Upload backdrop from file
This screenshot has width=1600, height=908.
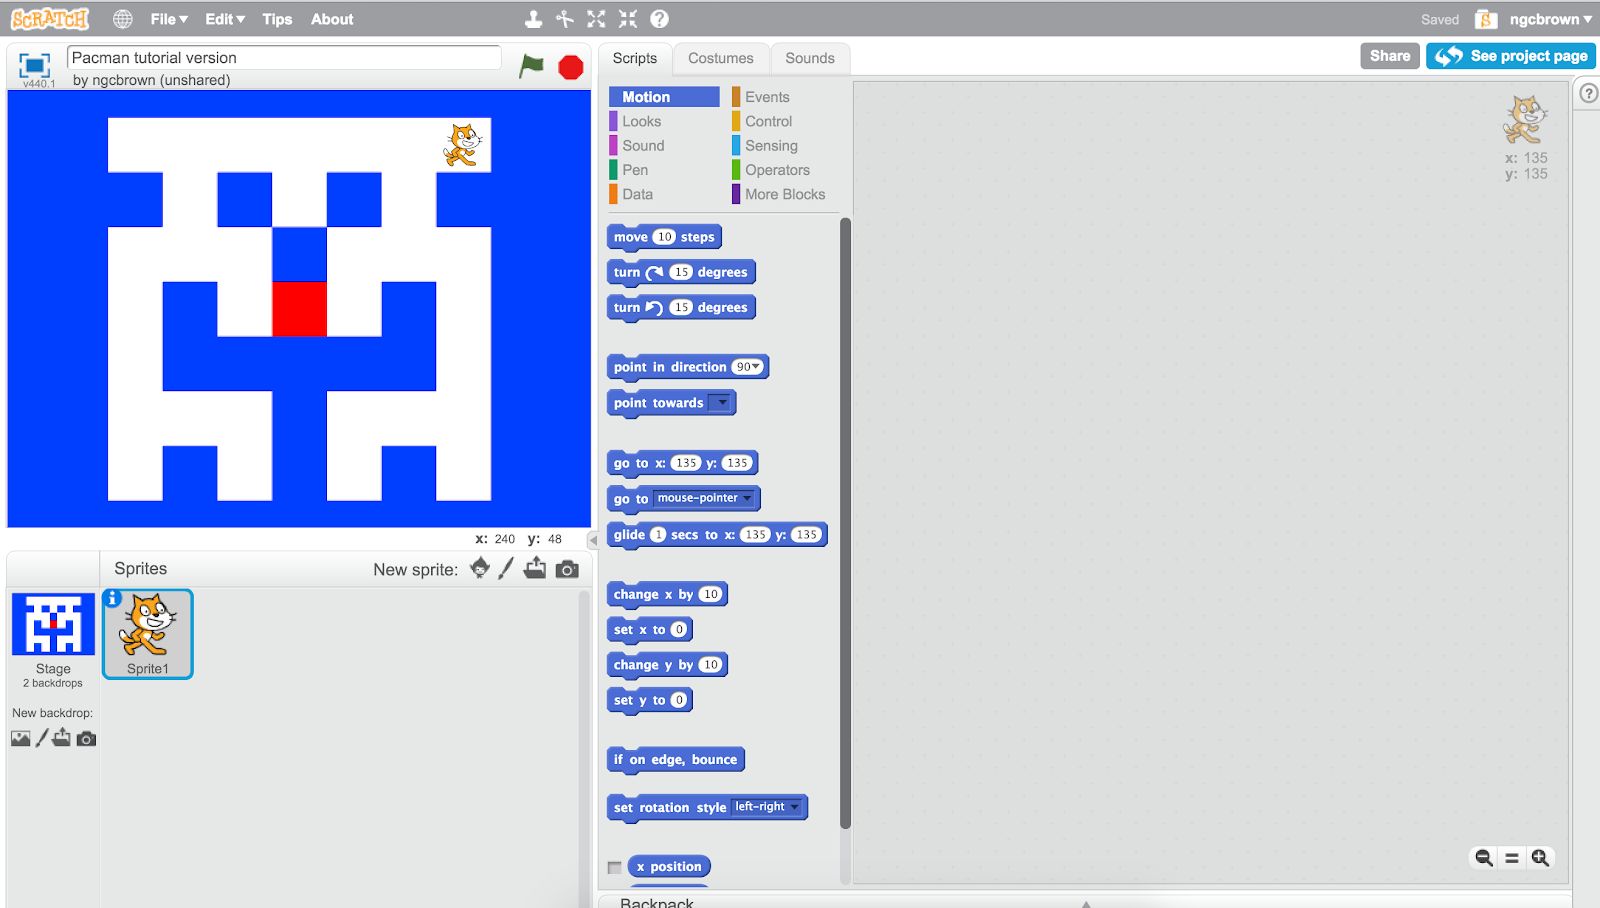click(62, 738)
